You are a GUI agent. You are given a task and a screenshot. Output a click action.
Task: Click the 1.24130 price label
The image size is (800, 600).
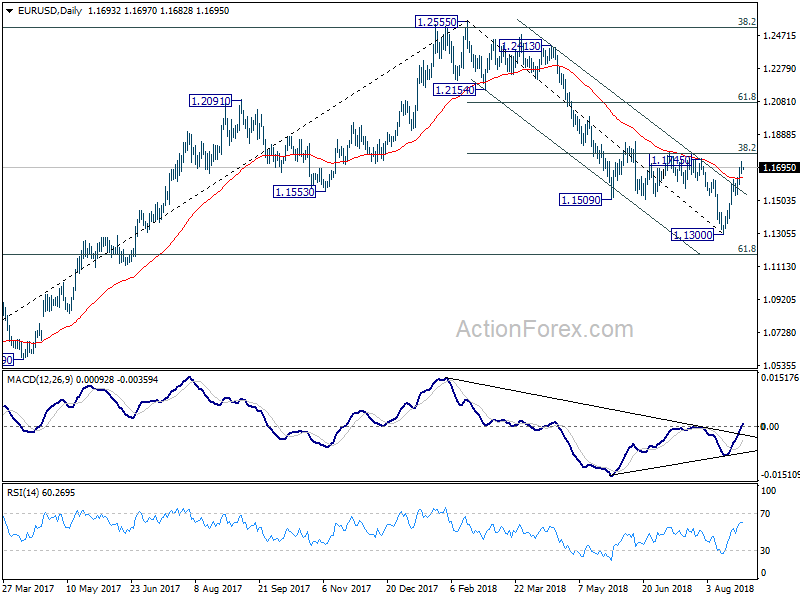click(x=520, y=46)
